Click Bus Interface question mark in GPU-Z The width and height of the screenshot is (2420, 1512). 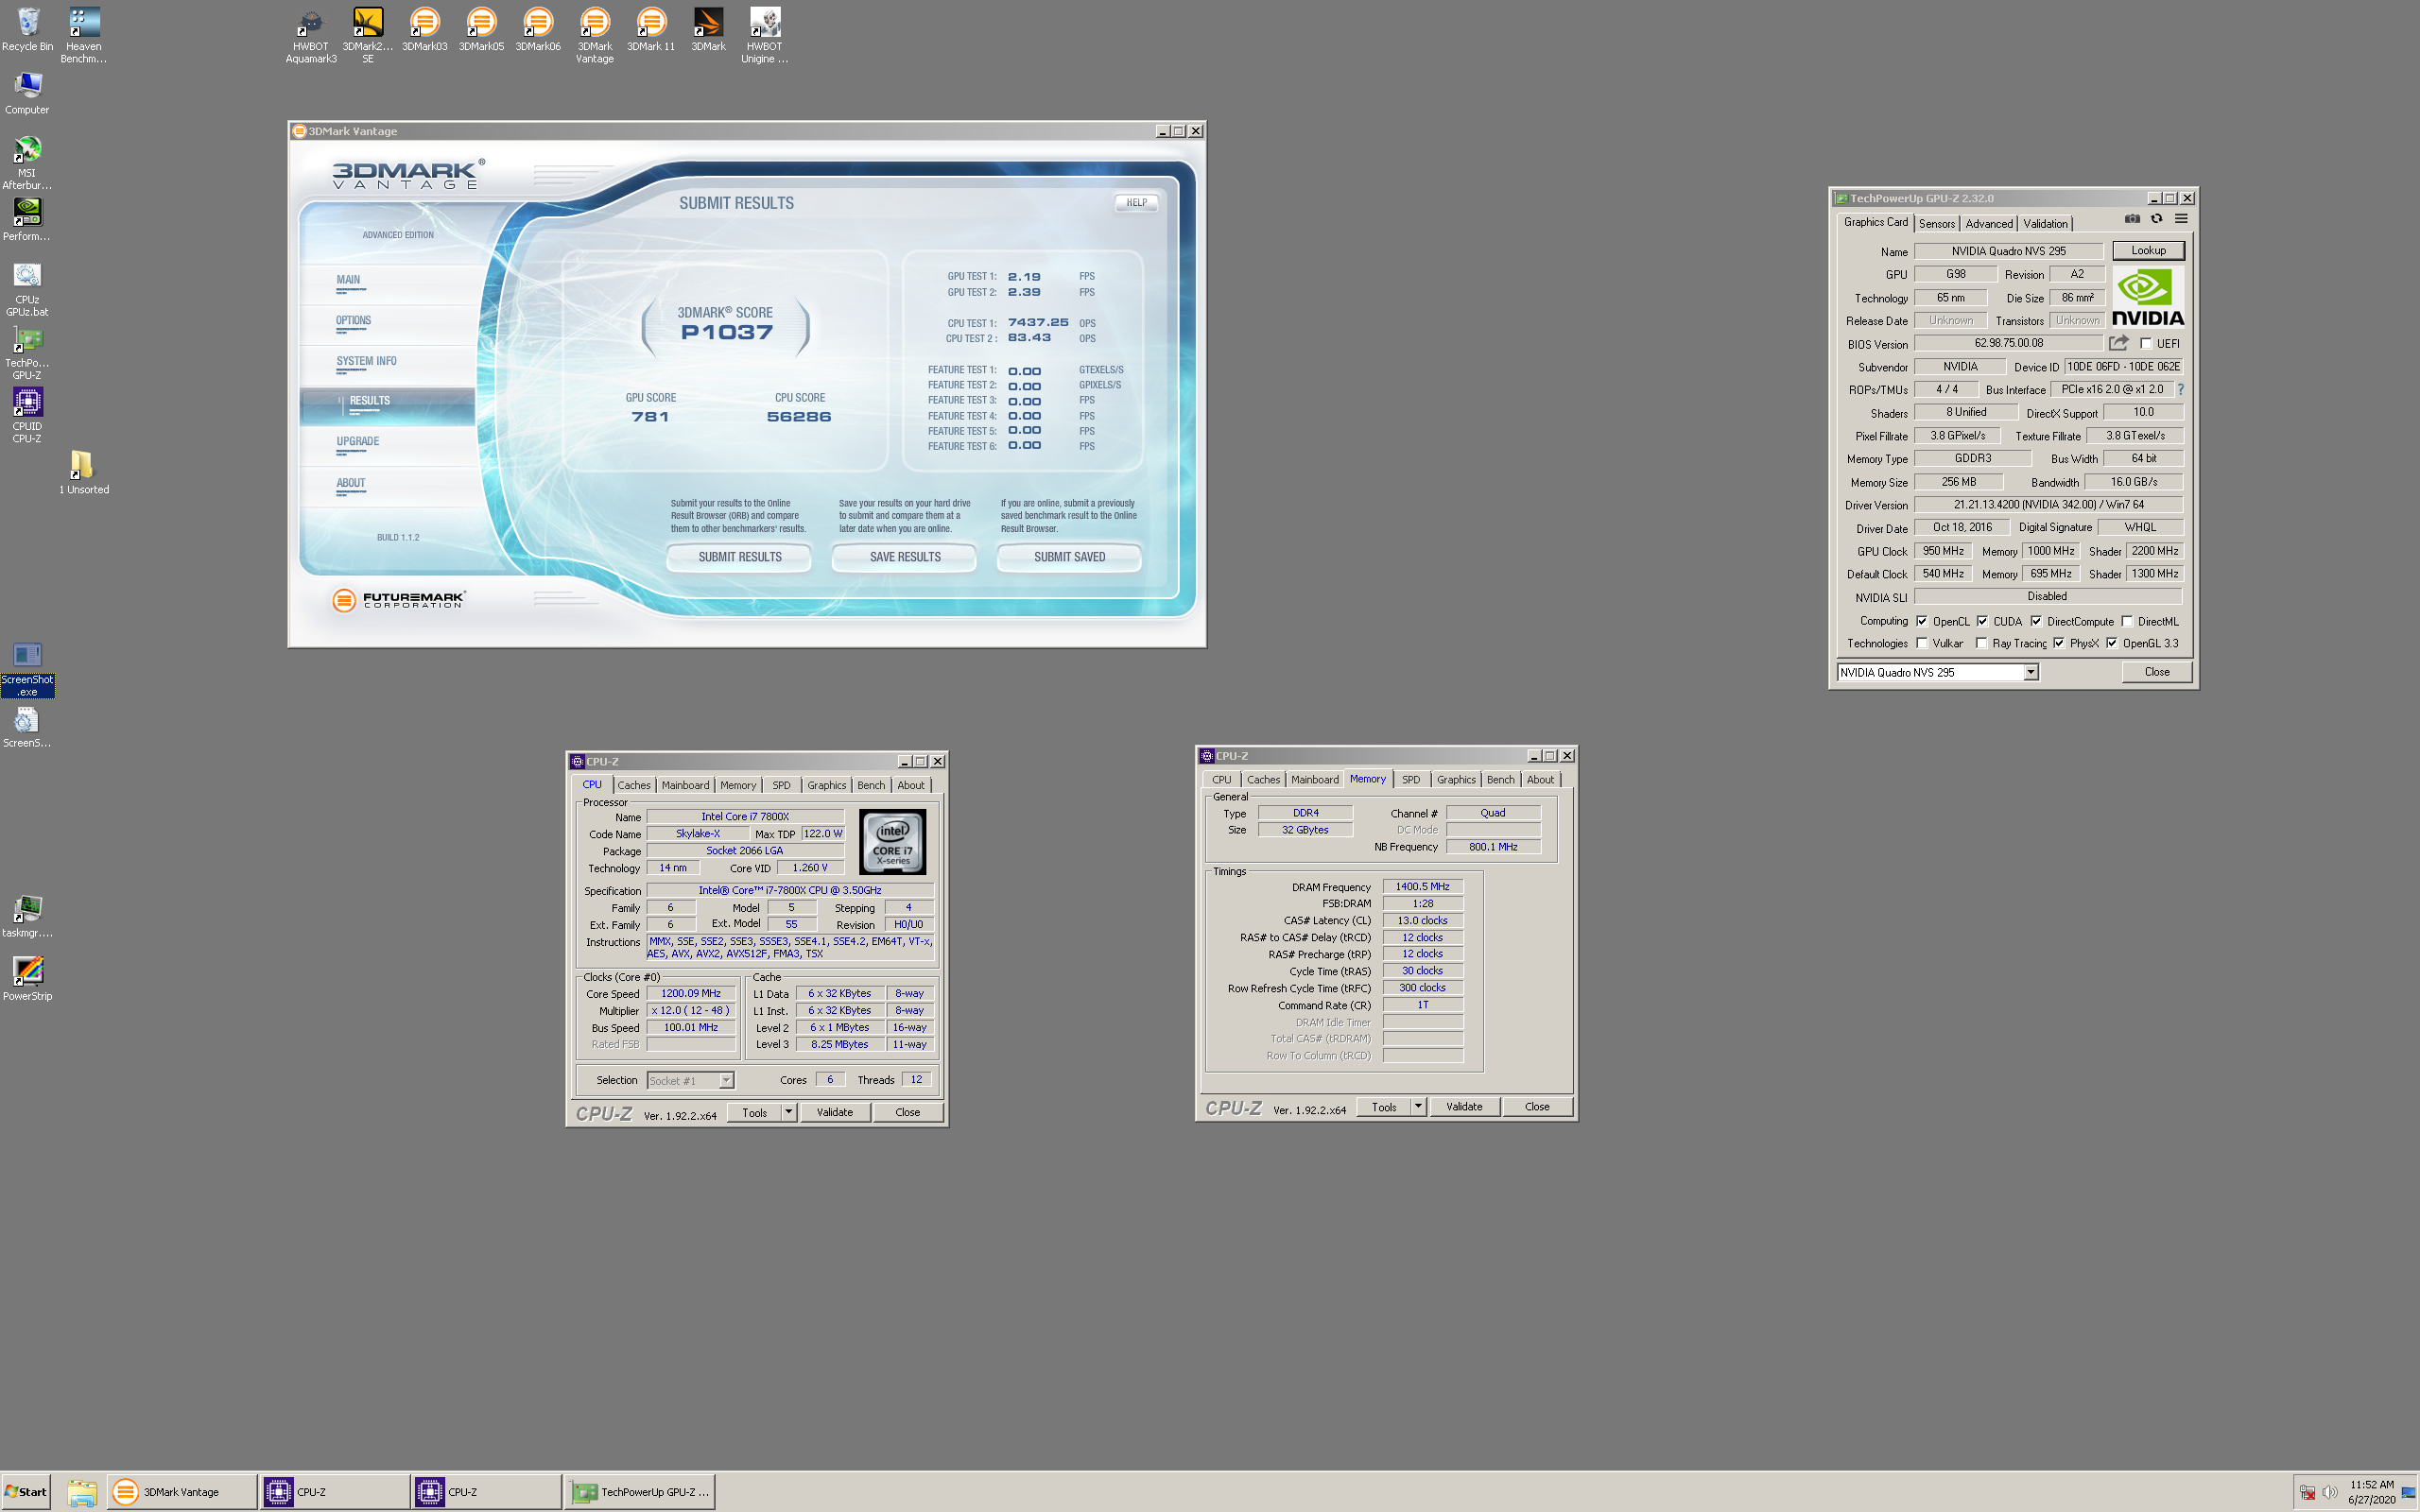2181,390
